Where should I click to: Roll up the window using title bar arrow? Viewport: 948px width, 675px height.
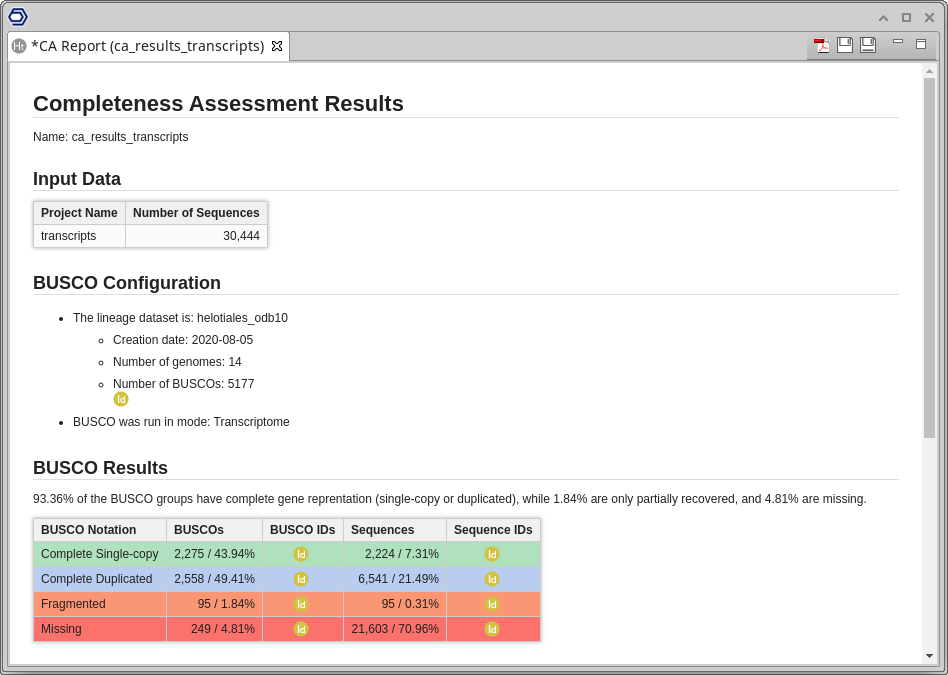click(883, 17)
